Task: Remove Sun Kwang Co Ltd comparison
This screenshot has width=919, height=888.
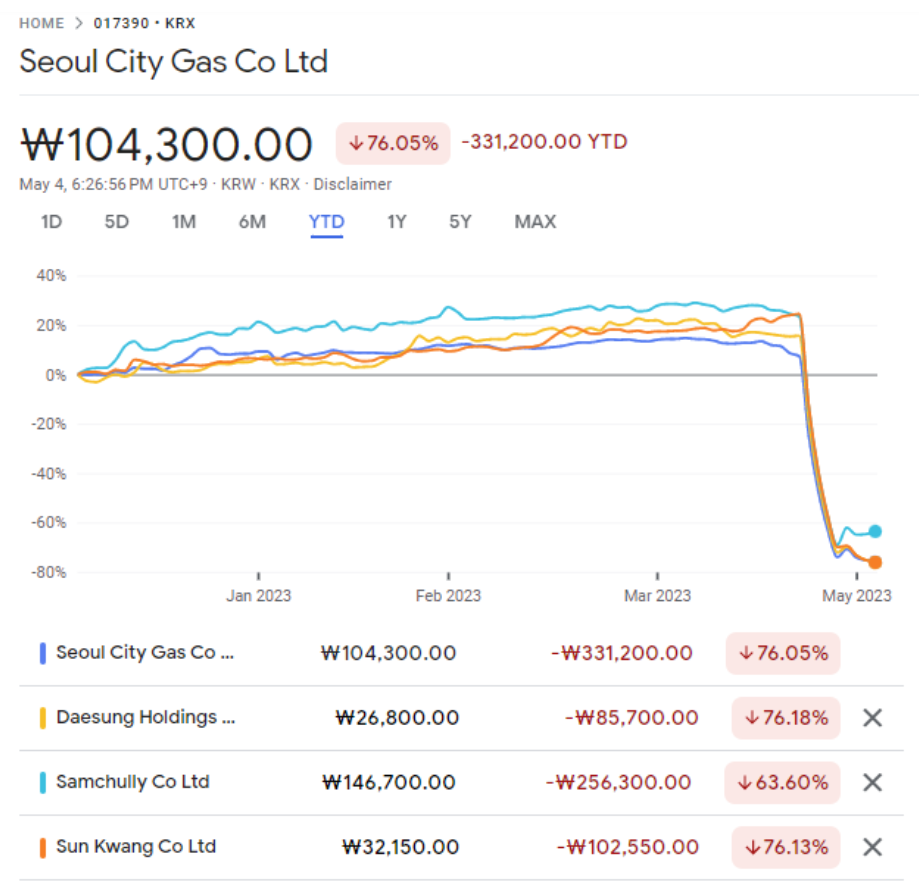Action: [872, 846]
